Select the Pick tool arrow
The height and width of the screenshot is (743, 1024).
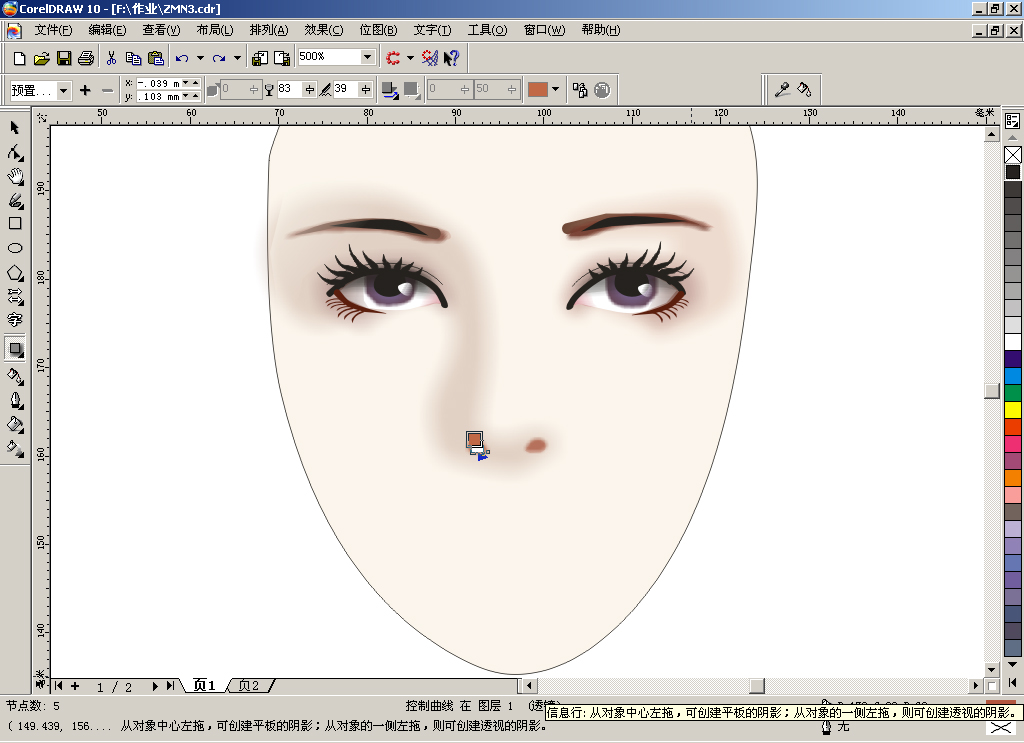(x=14, y=128)
